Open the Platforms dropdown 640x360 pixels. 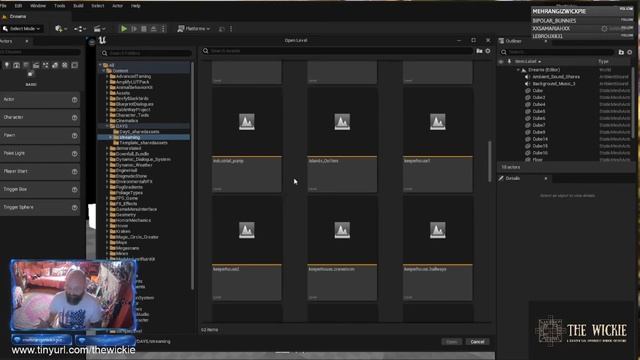193,29
